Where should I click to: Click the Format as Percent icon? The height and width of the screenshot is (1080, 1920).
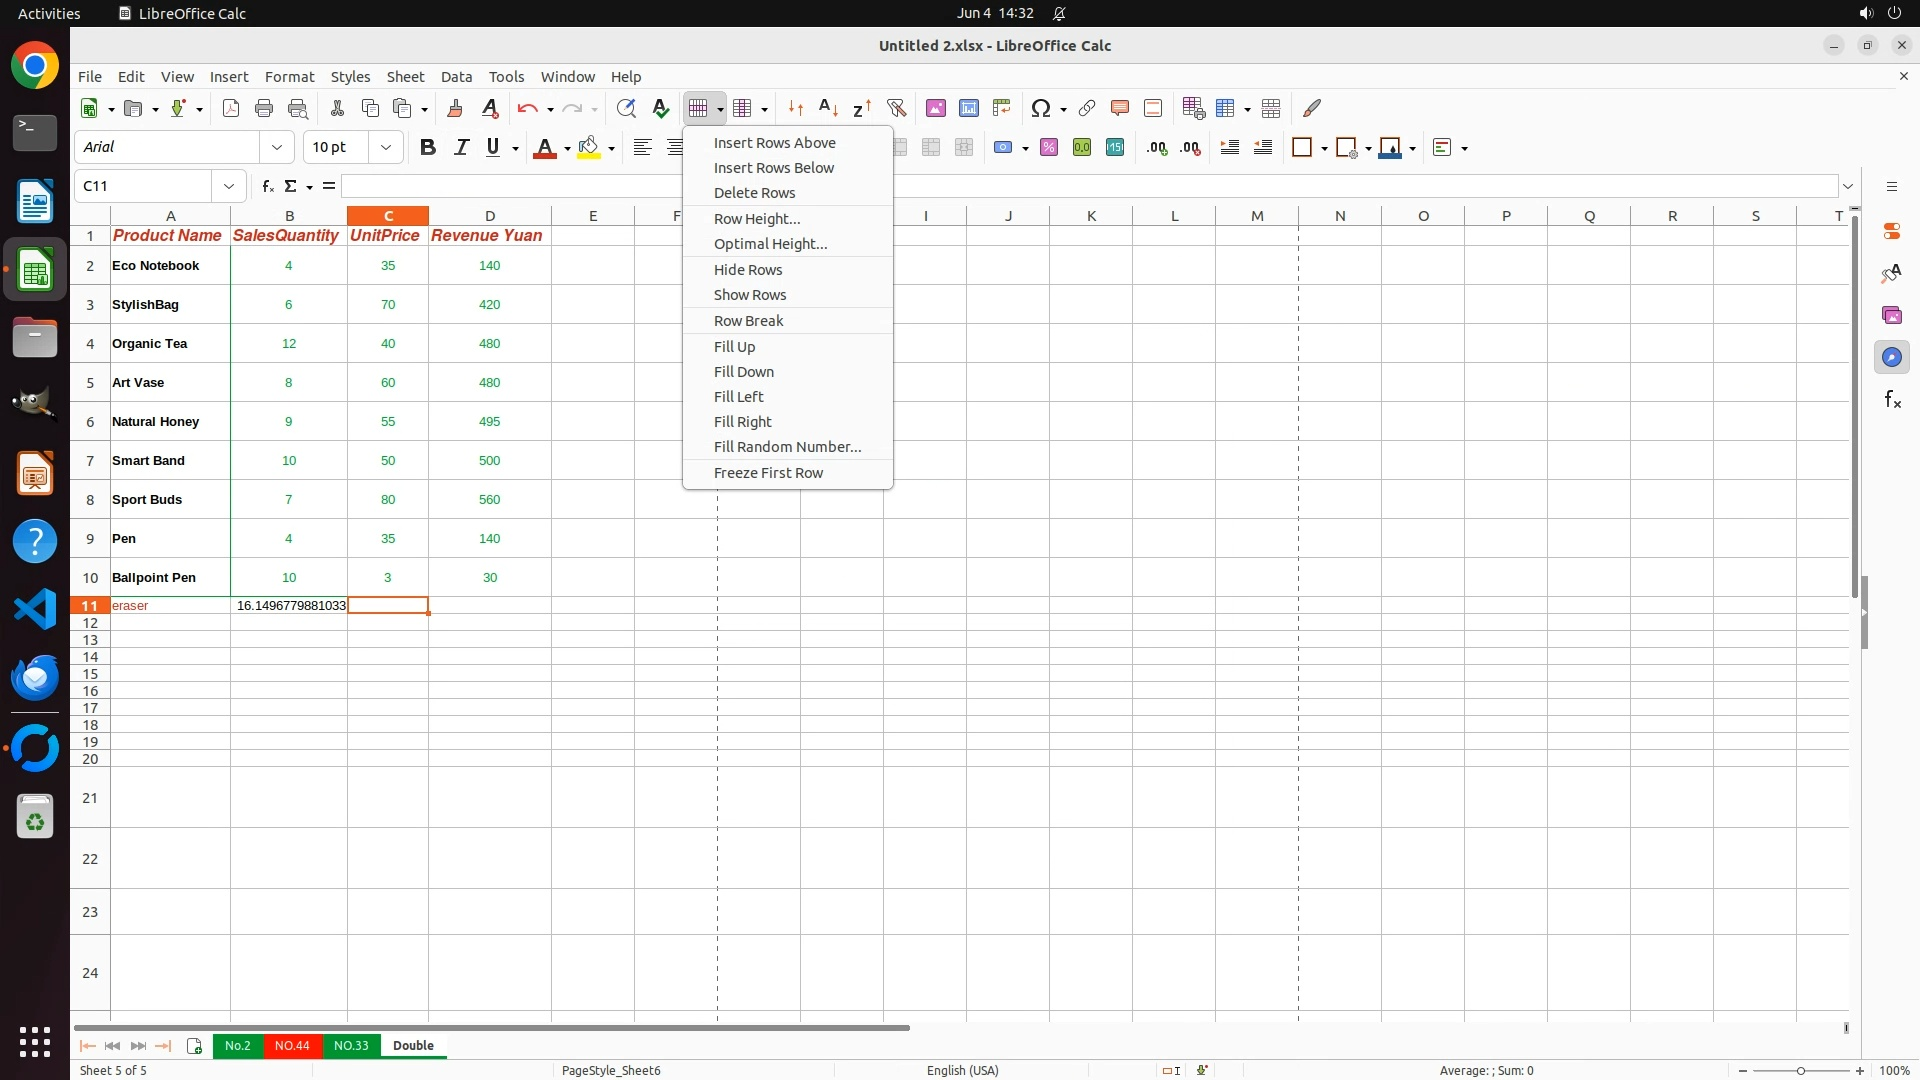(1049, 147)
